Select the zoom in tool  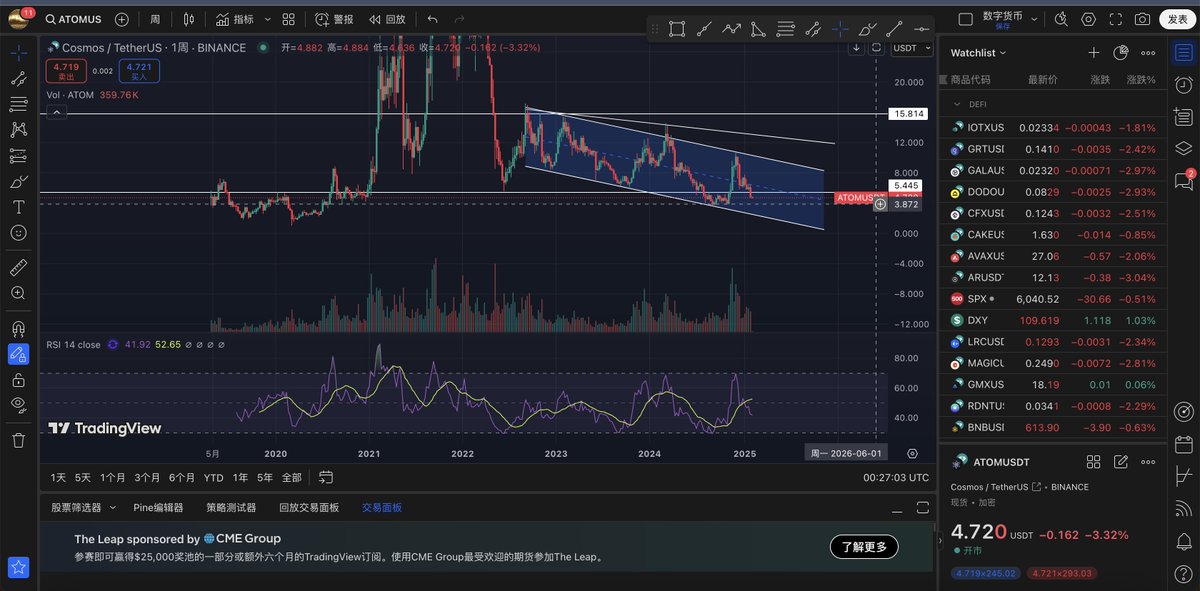pos(18,293)
